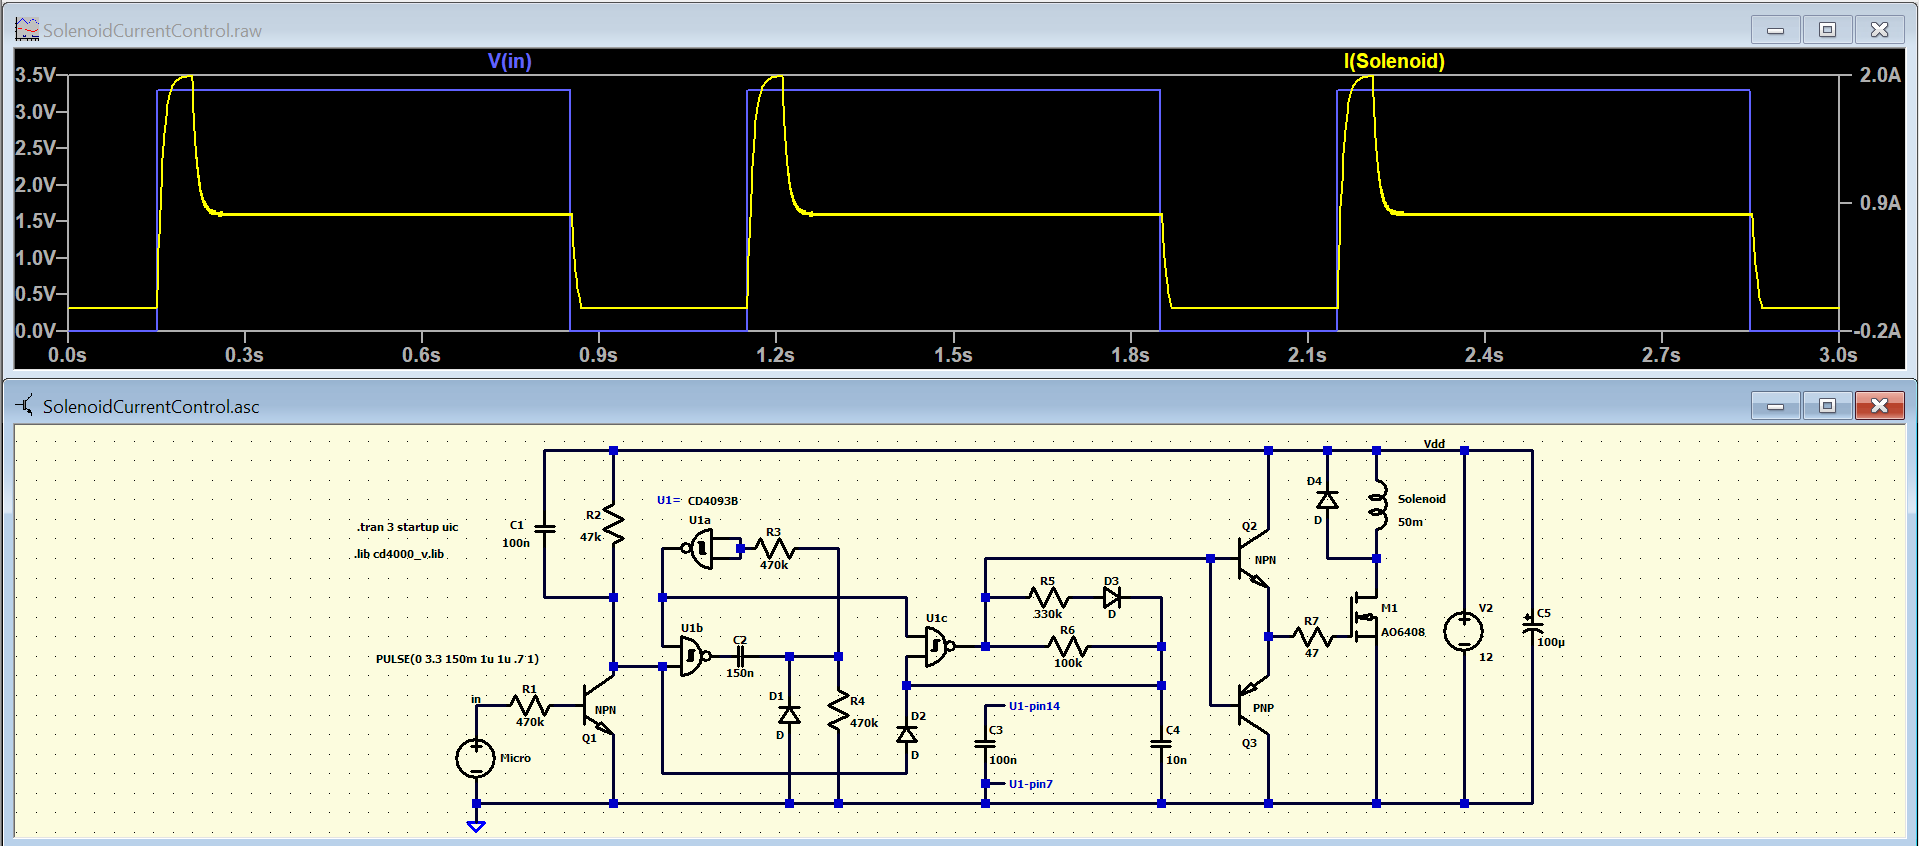The image size is (1919, 846).
Task: Select the V2 voltage source symbol
Action: tap(1464, 630)
